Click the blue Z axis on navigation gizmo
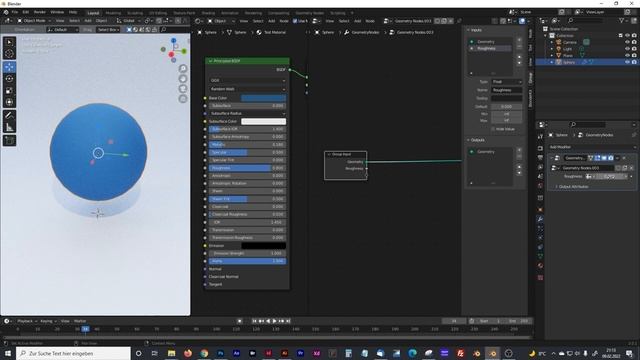The width and height of the screenshot is (640, 360). click(x=173, y=40)
